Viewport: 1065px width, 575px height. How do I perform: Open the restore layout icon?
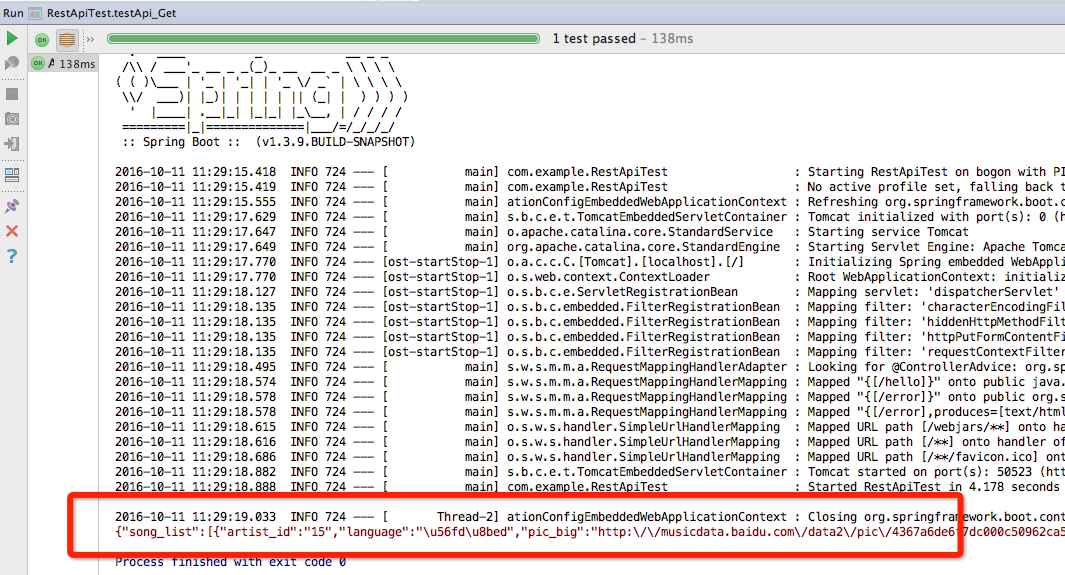12,175
